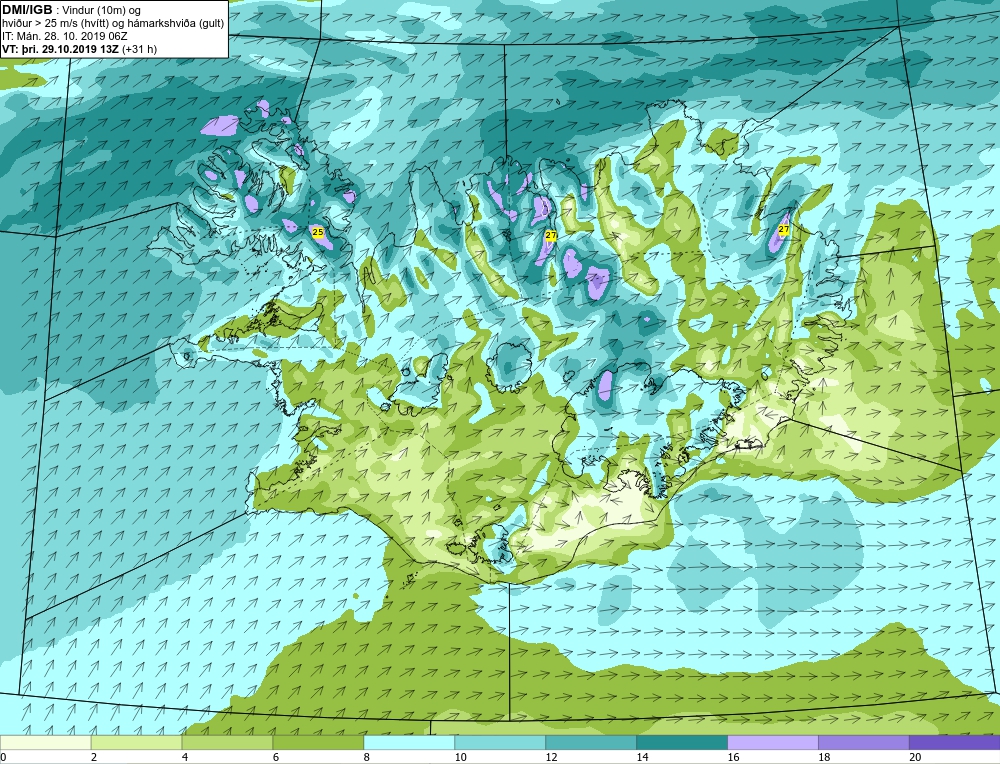Screen dimensions: 1000x764
Task: Click the yellow 27 gust label in east Iceland
Action: [x=784, y=229]
